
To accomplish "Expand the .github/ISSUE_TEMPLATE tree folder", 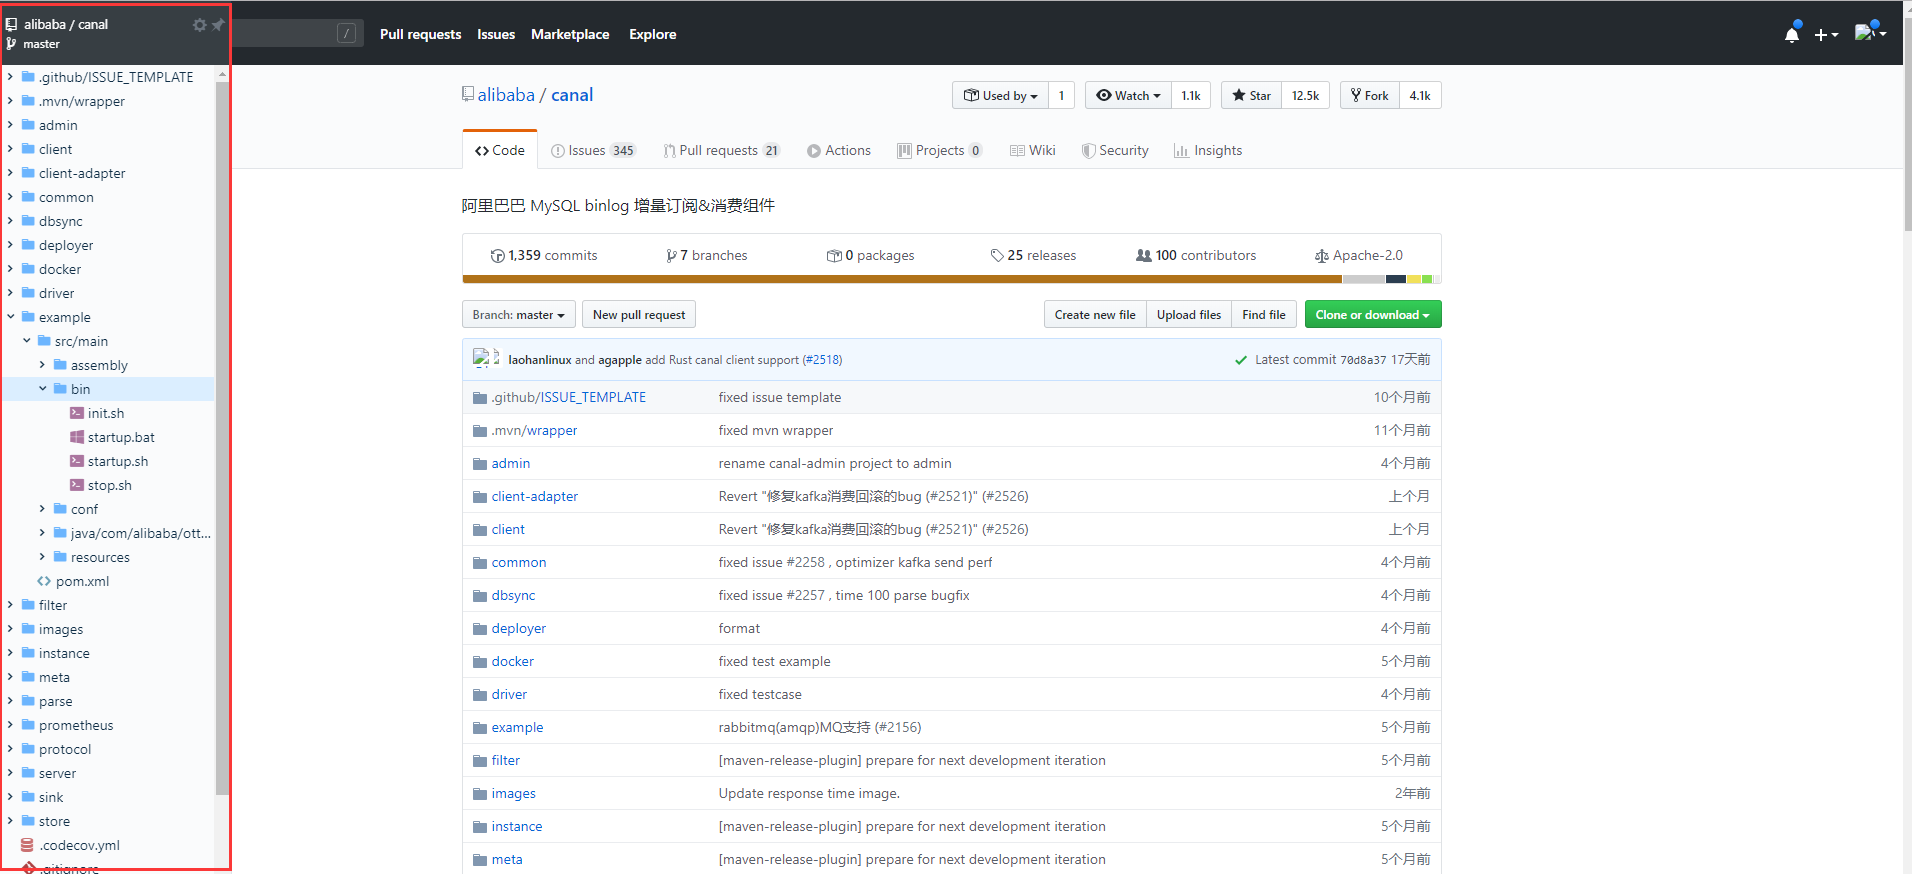I will (11, 77).
